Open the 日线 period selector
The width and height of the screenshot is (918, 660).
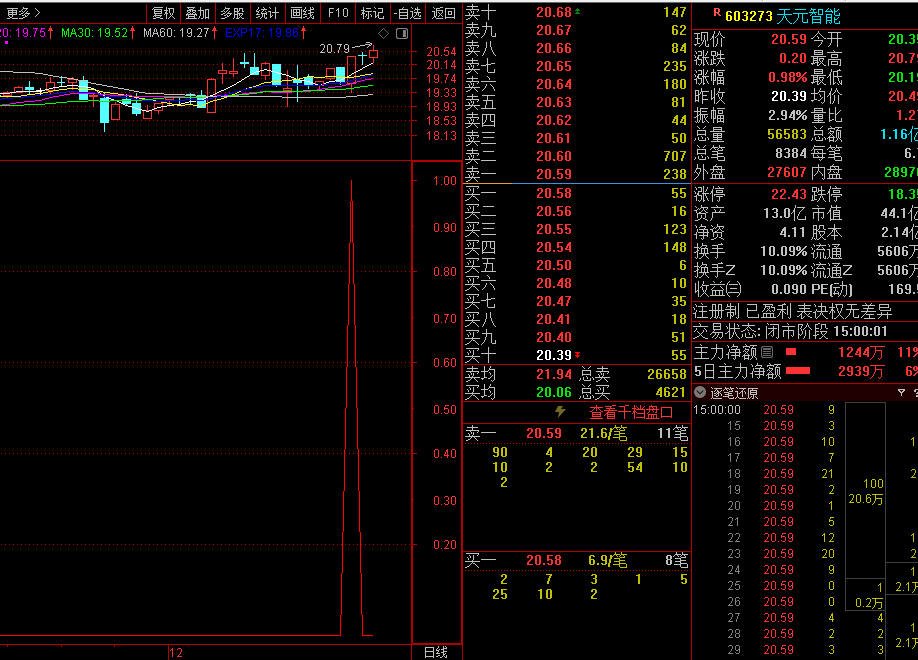click(x=436, y=652)
